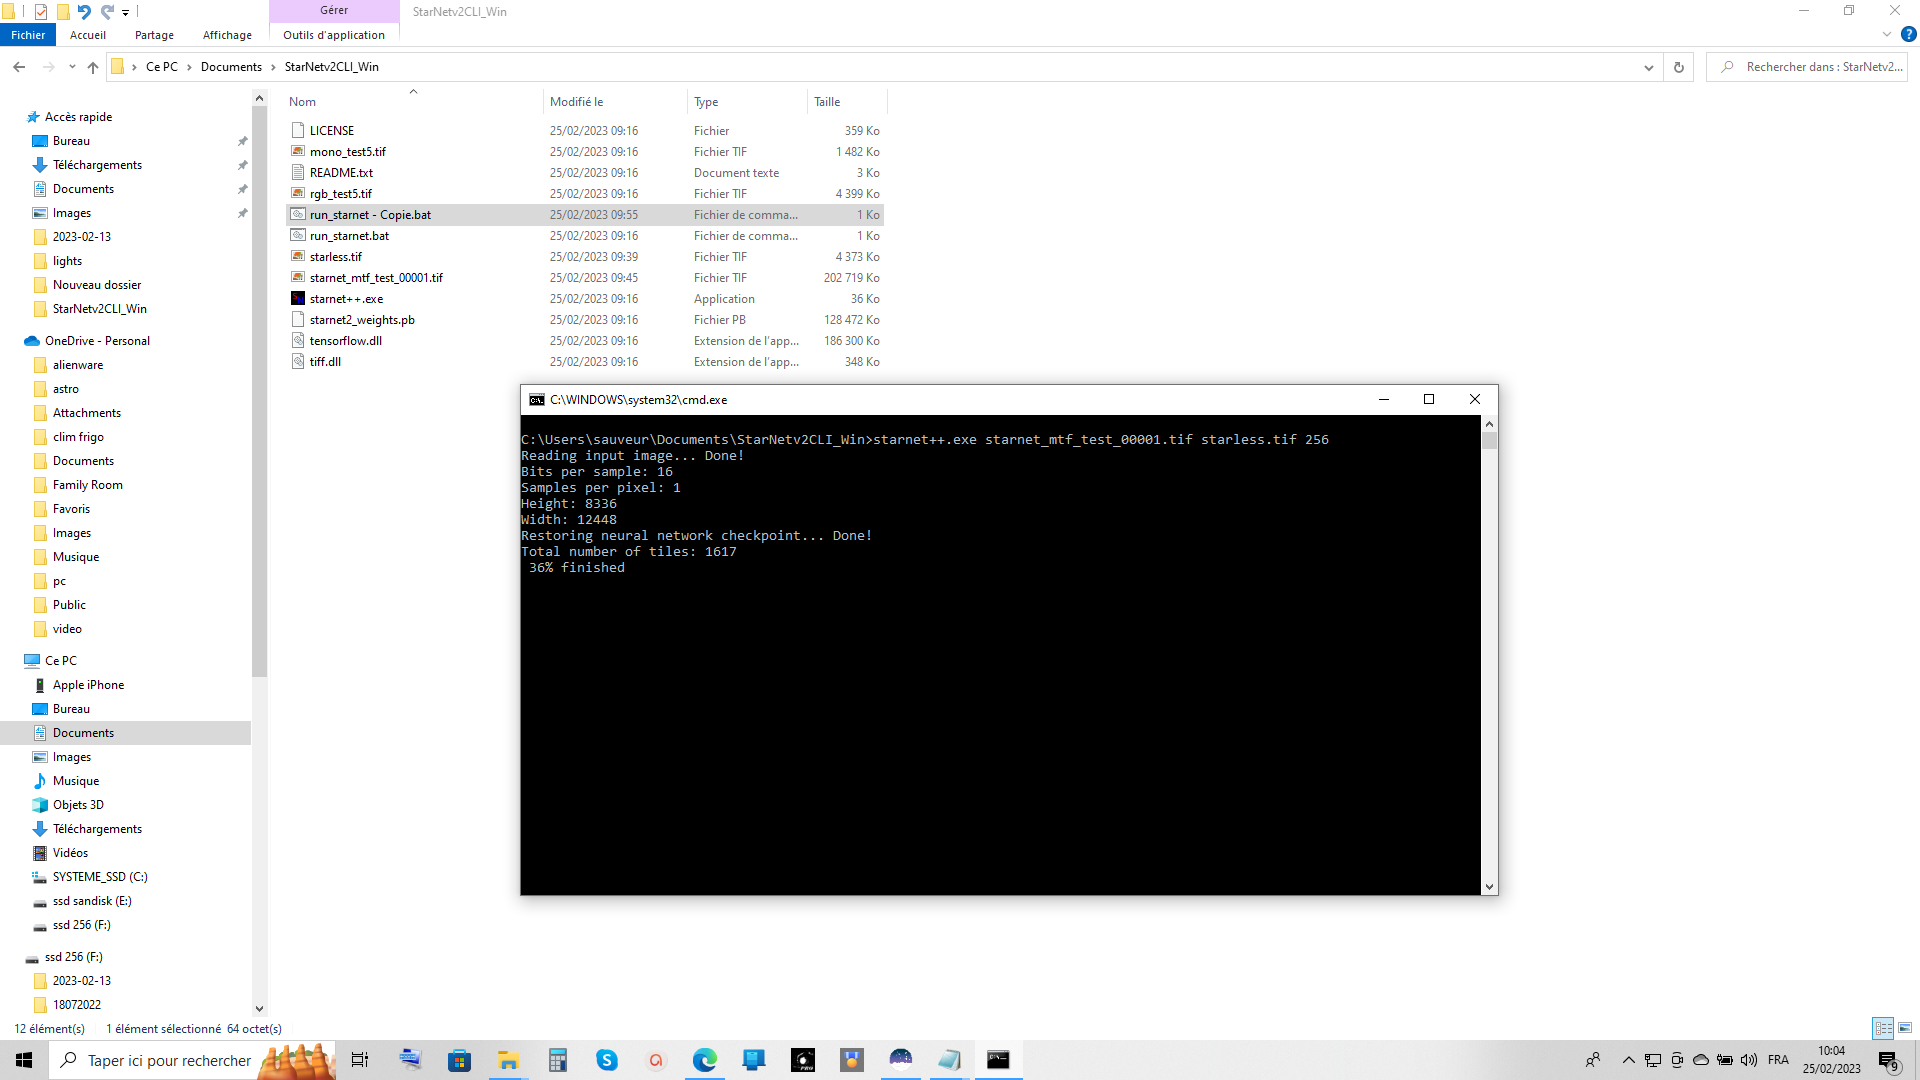Customize quick access toolbar dropdown arrow
1920x1080 pixels.
(x=126, y=13)
